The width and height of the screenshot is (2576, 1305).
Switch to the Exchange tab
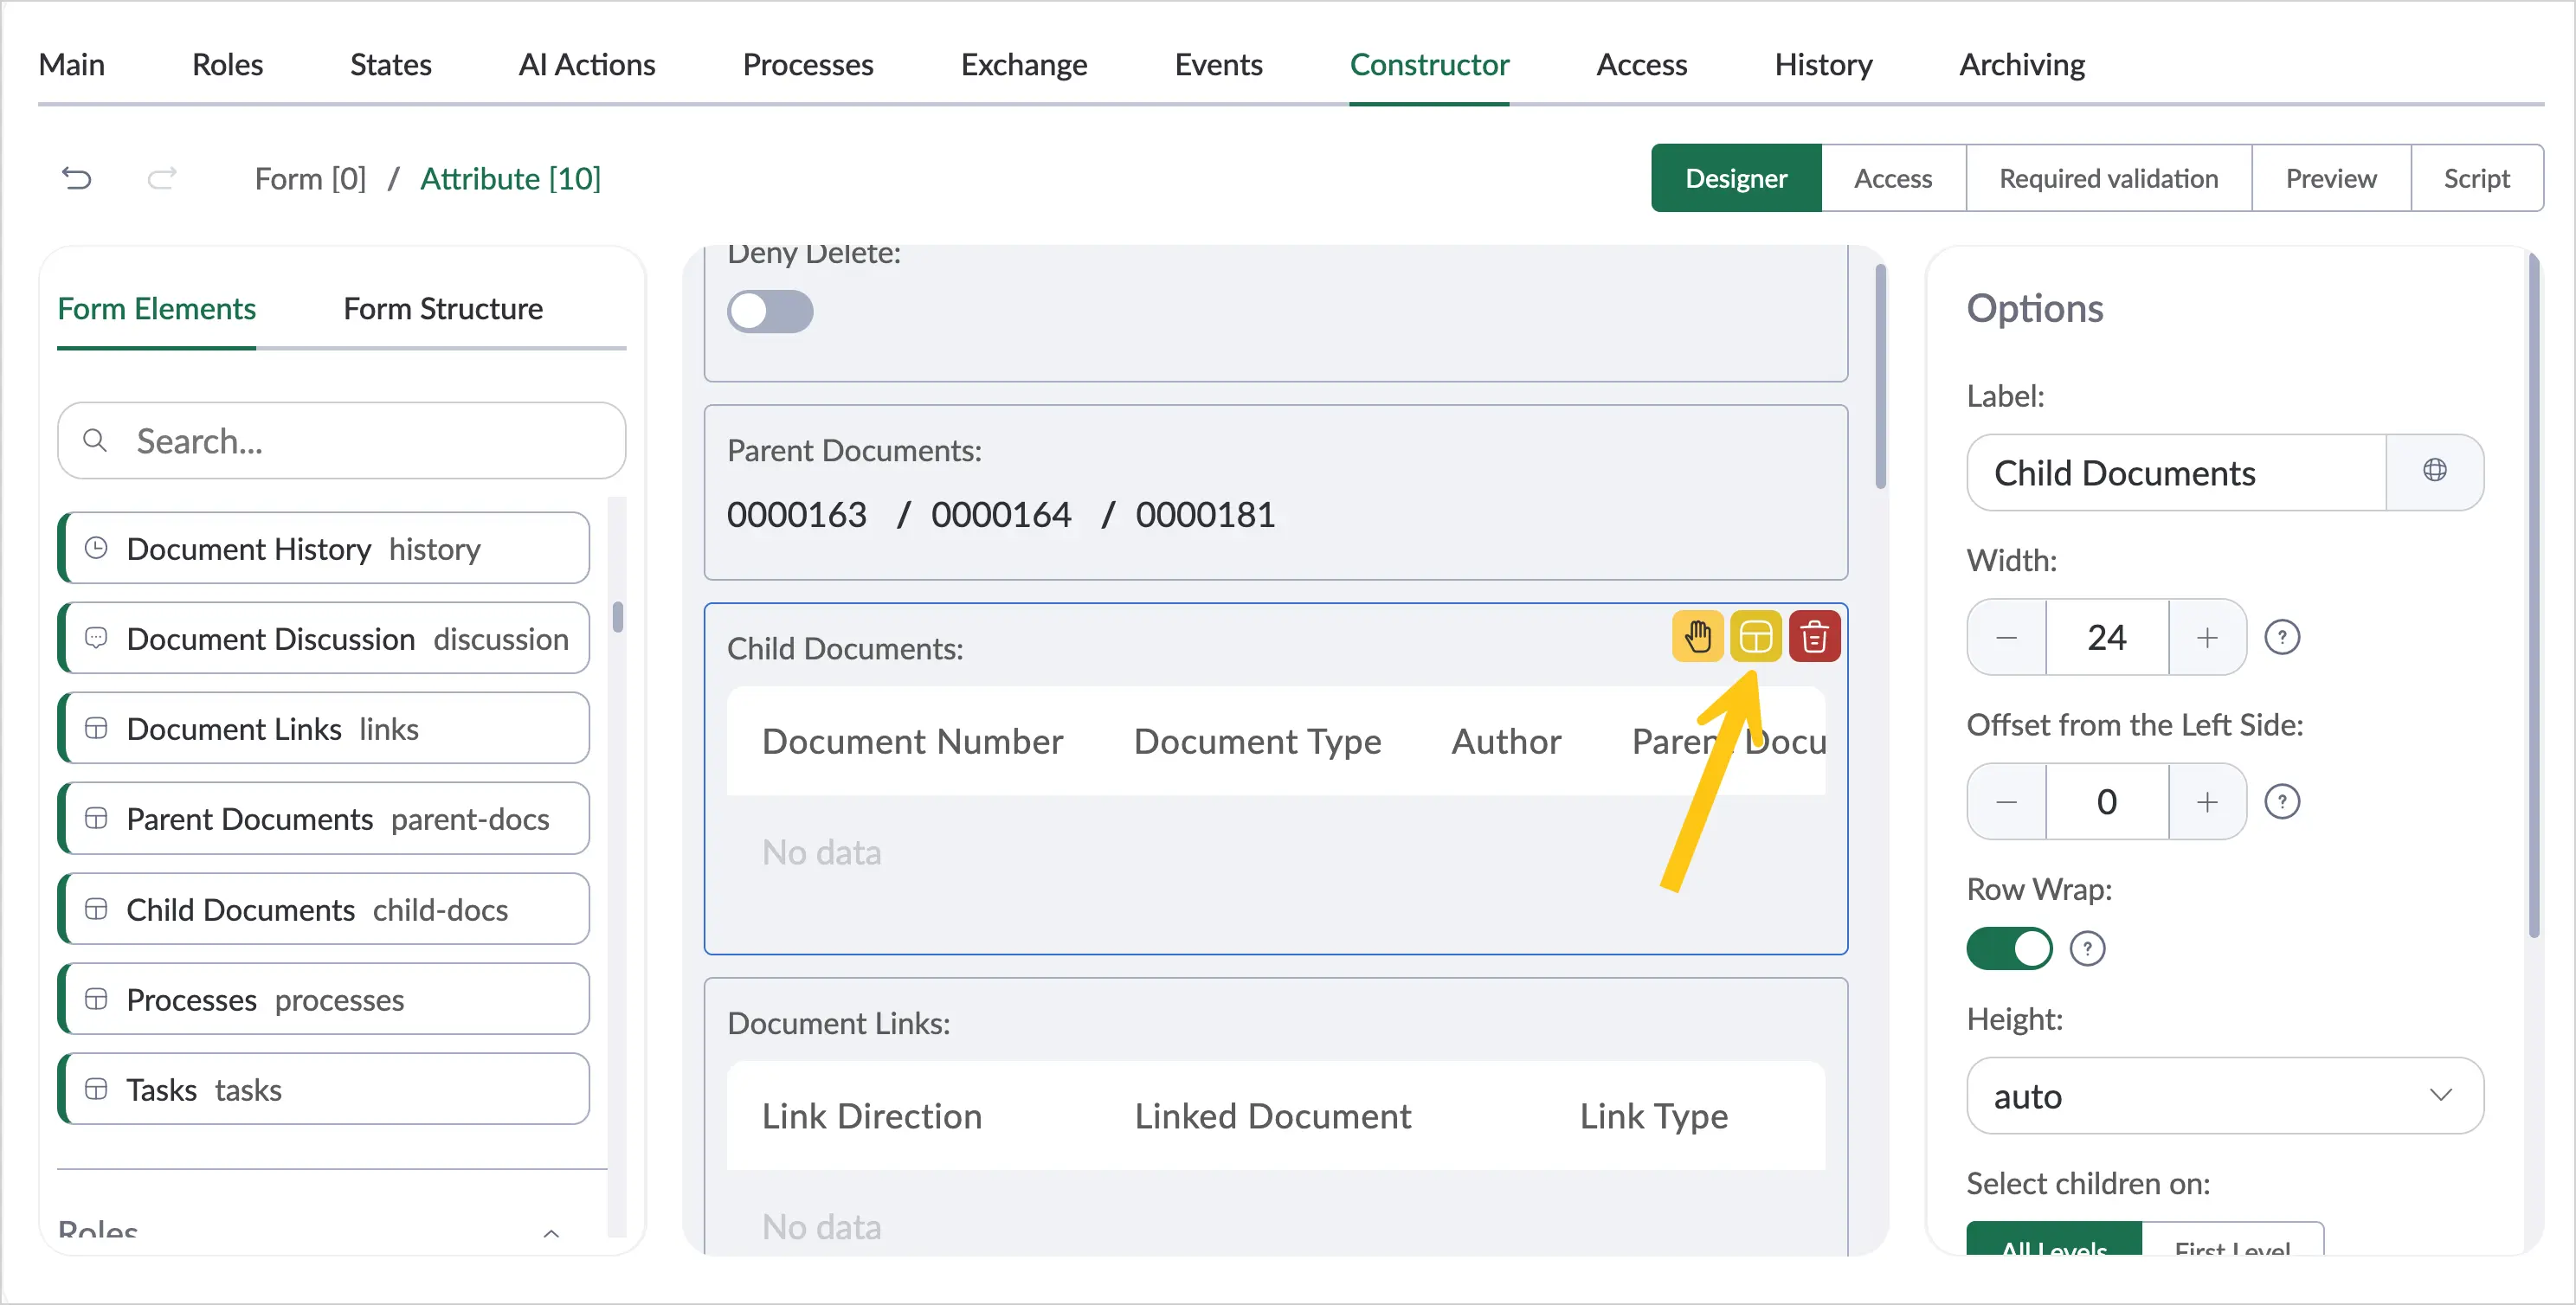coord(1023,64)
